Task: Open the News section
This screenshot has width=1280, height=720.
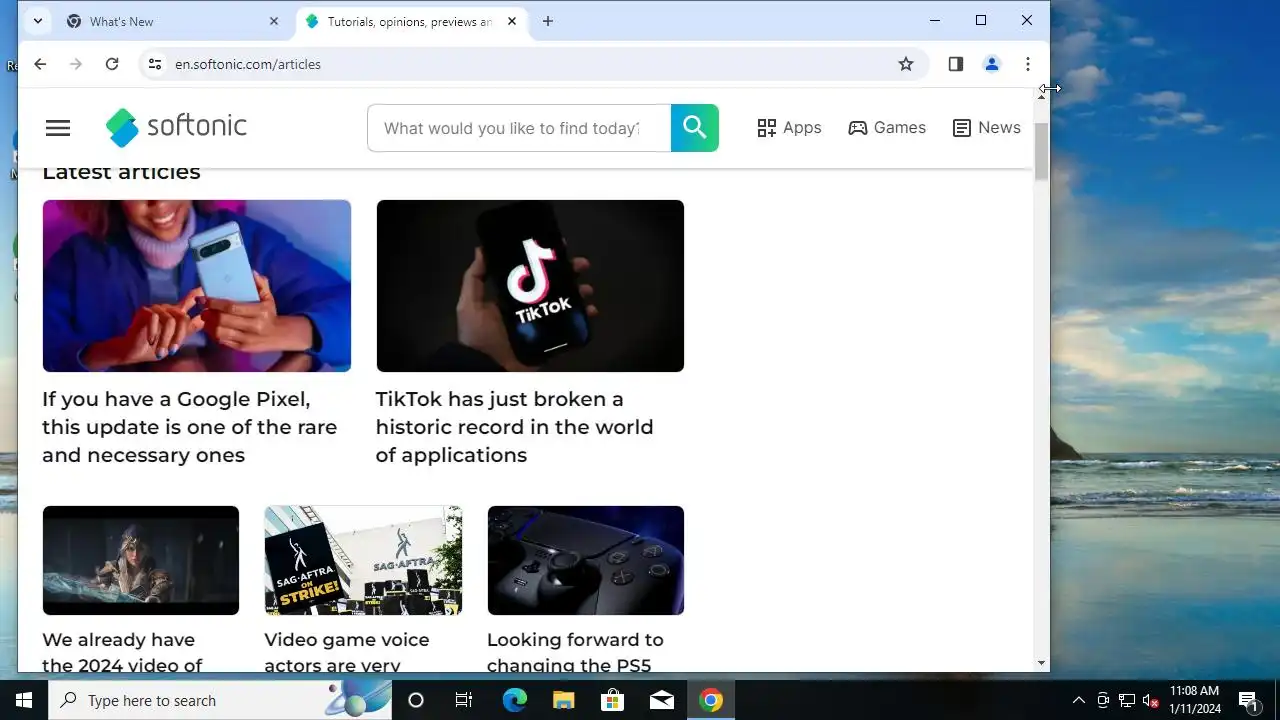Action: pyautogui.click(x=986, y=128)
